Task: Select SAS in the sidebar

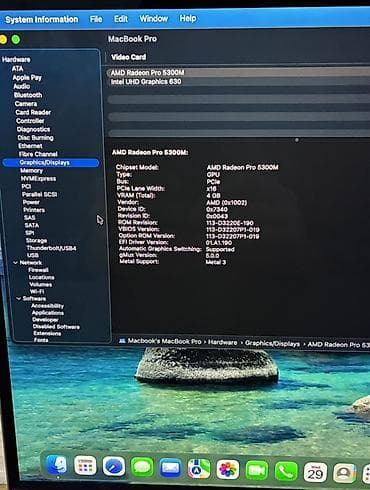Action: 29,217
